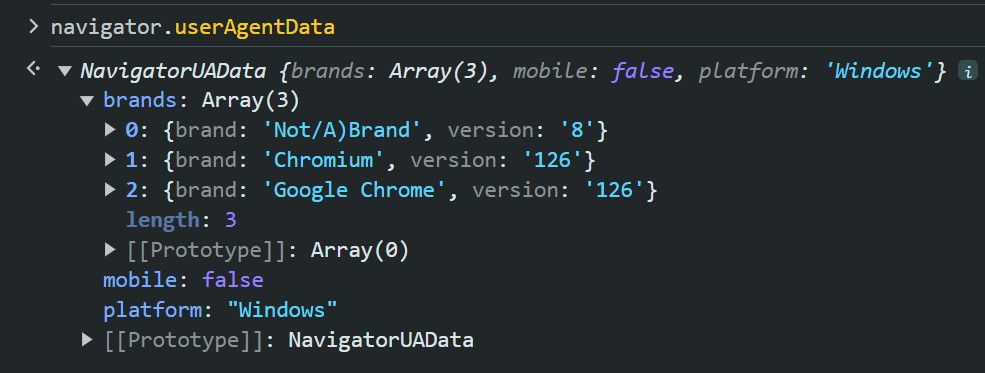
Task: Expand the [[Prototype]]: Array(0) node
Action: pyautogui.click(x=111, y=250)
